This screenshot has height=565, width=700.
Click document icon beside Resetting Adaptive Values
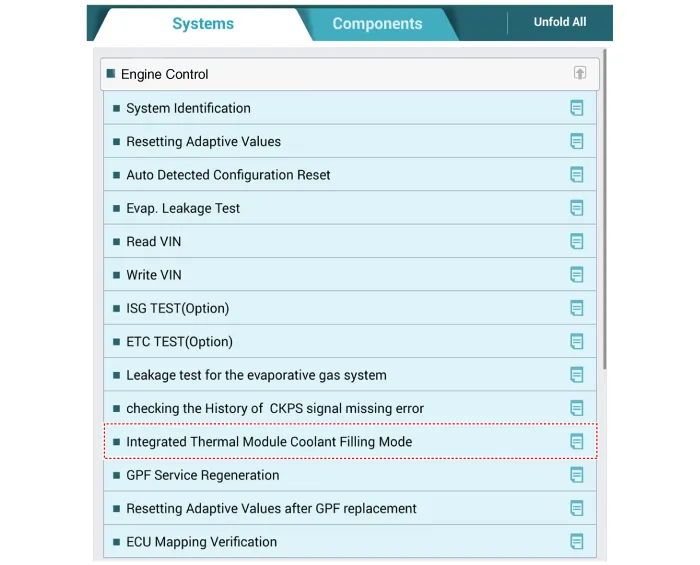576,141
